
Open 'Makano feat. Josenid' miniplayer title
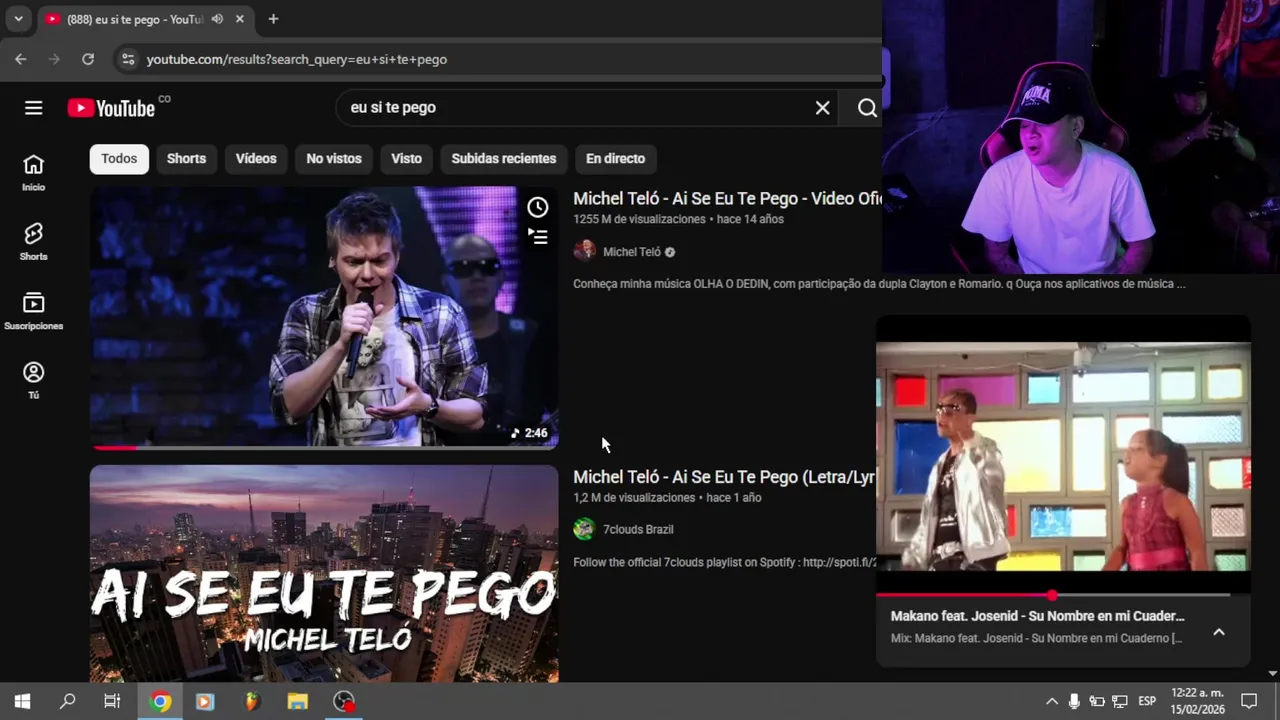(1037, 616)
